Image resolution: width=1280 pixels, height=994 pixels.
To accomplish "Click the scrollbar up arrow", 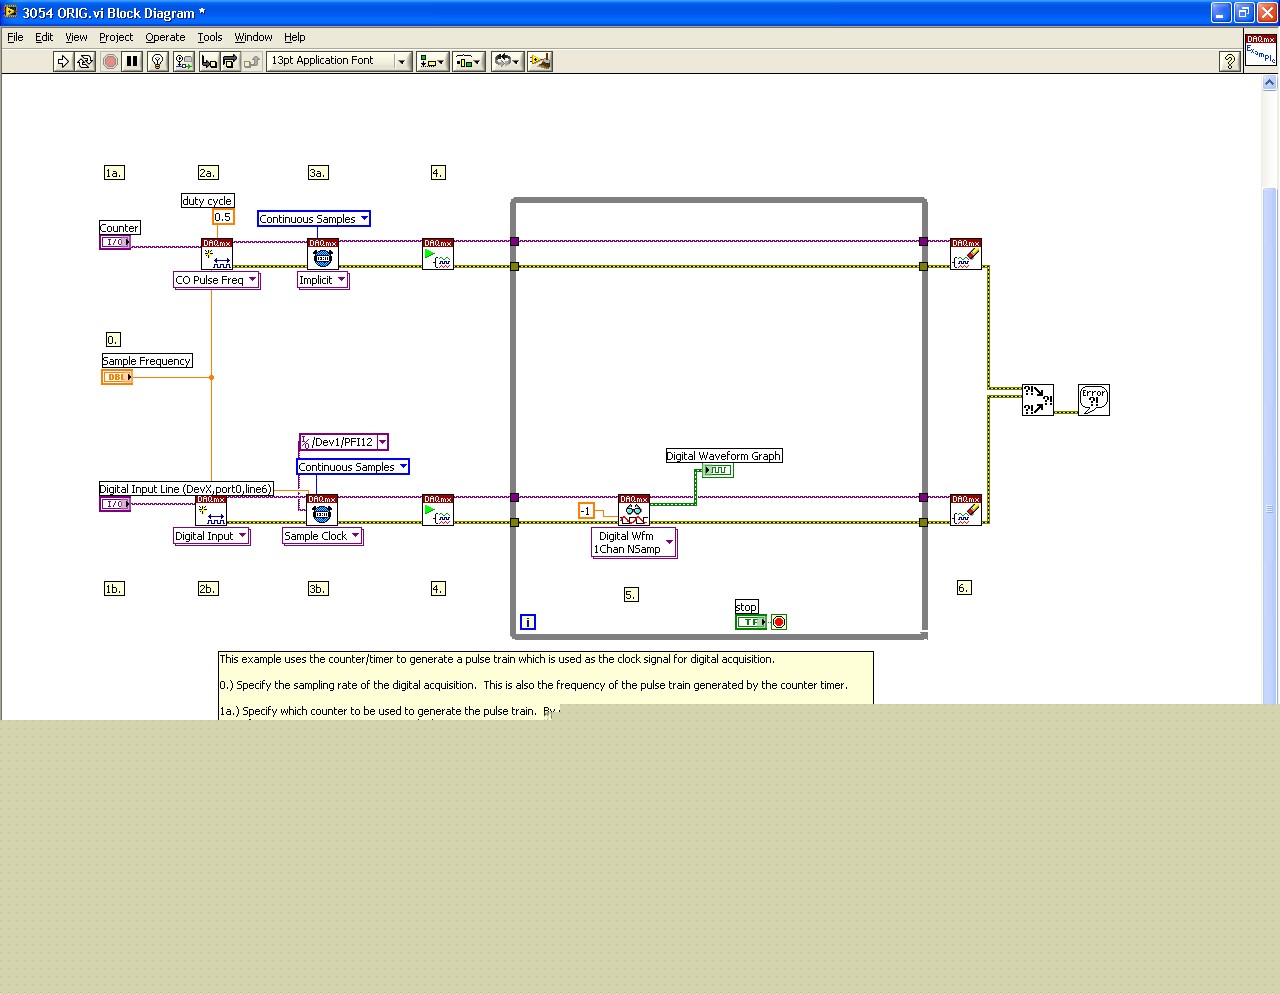I will pos(1270,84).
